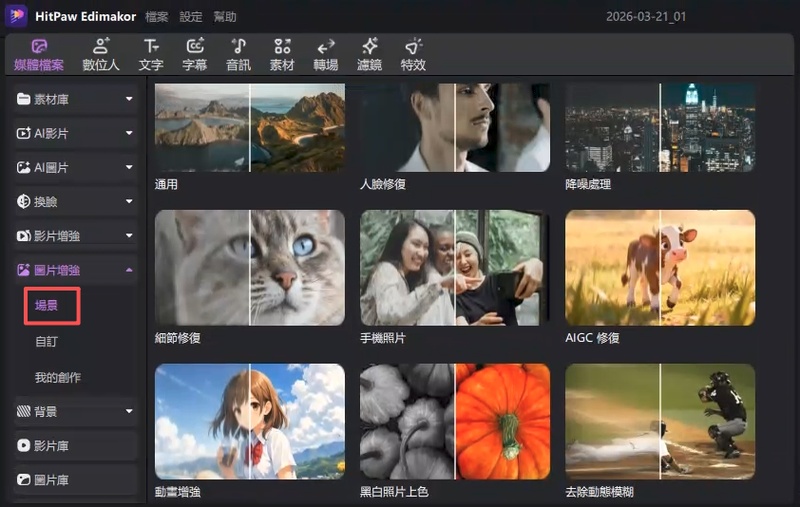Choose the 細節修復 cat thumbnail
Viewport: 800px width, 507px height.
pos(249,268)
